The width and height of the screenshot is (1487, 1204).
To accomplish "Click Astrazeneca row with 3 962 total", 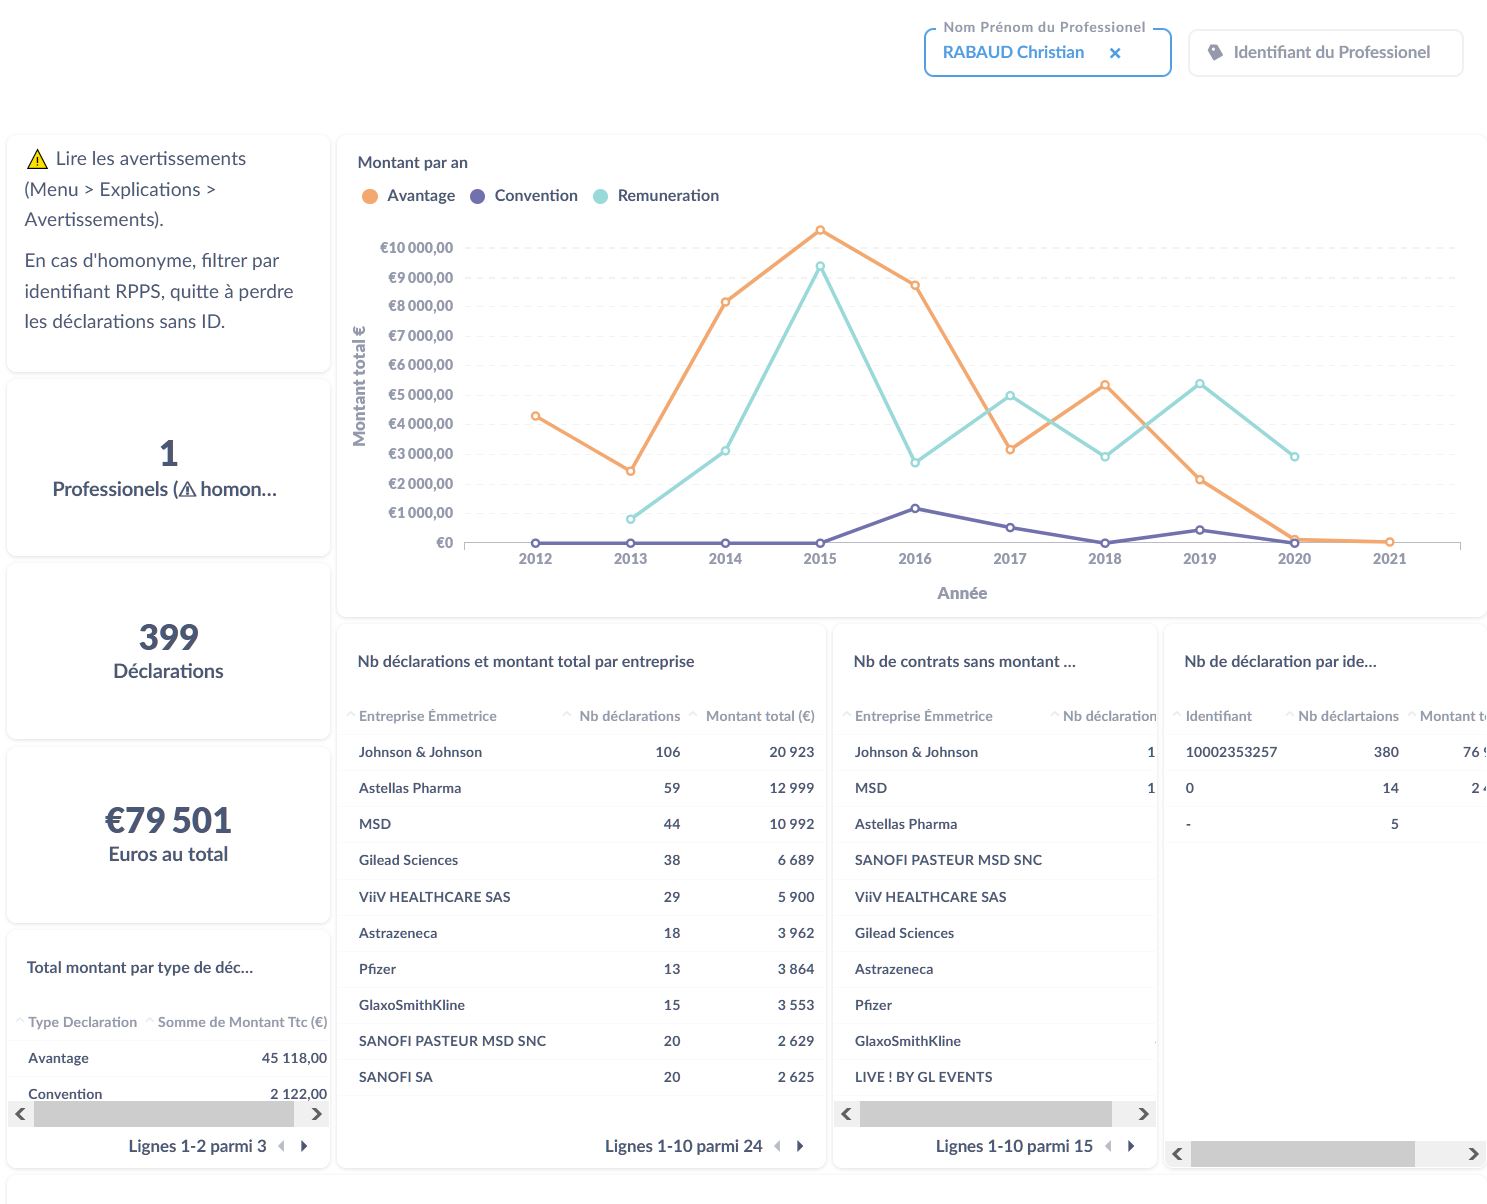I will pyautogui.click(x=582, y=933).
